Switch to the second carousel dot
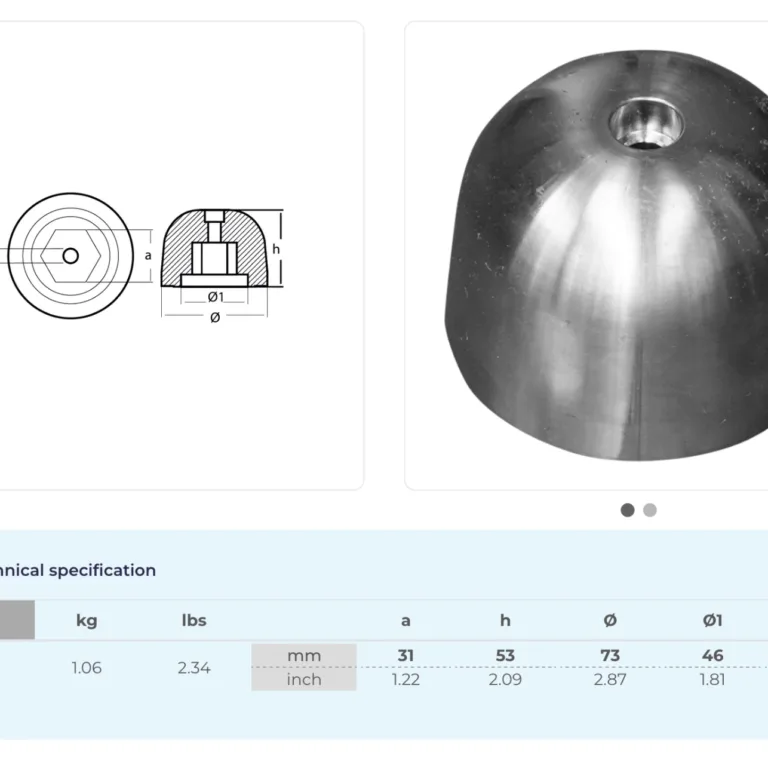Screen dimensions: 768x768 coord(650,510)
